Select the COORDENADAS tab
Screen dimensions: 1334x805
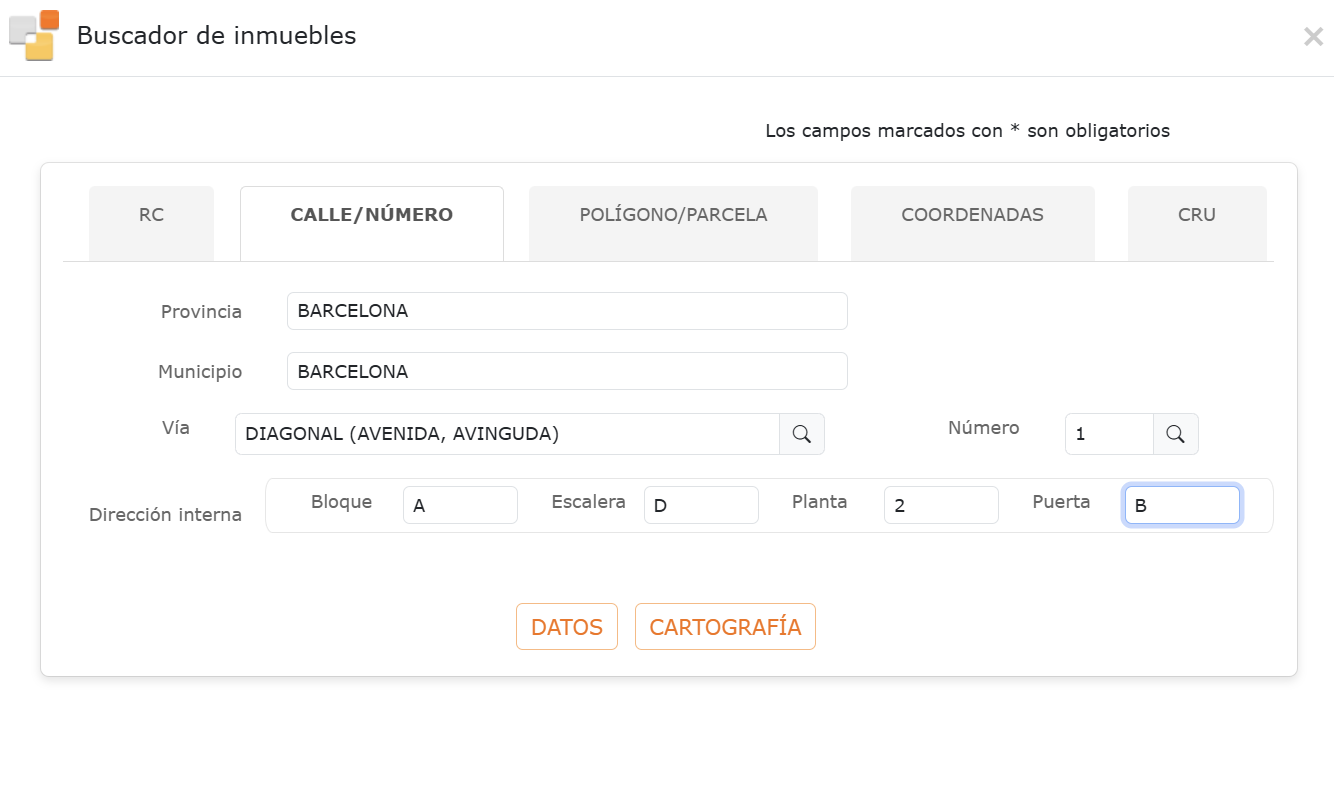pyautogui.click(x=972, y=214)
